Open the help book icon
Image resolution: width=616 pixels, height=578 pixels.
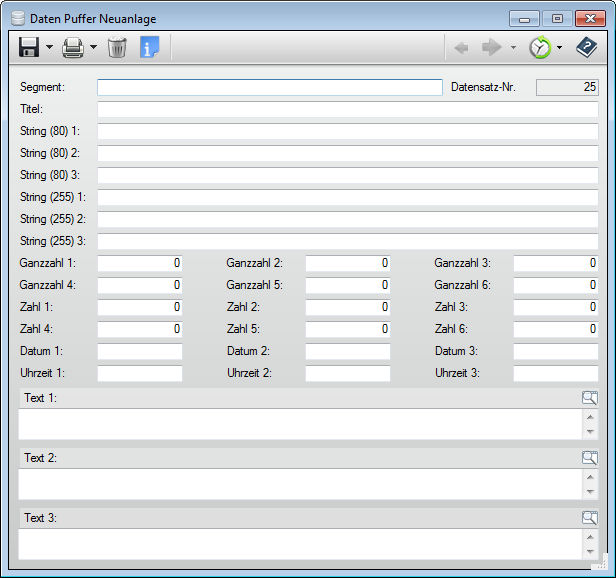[x=586, y=47]
